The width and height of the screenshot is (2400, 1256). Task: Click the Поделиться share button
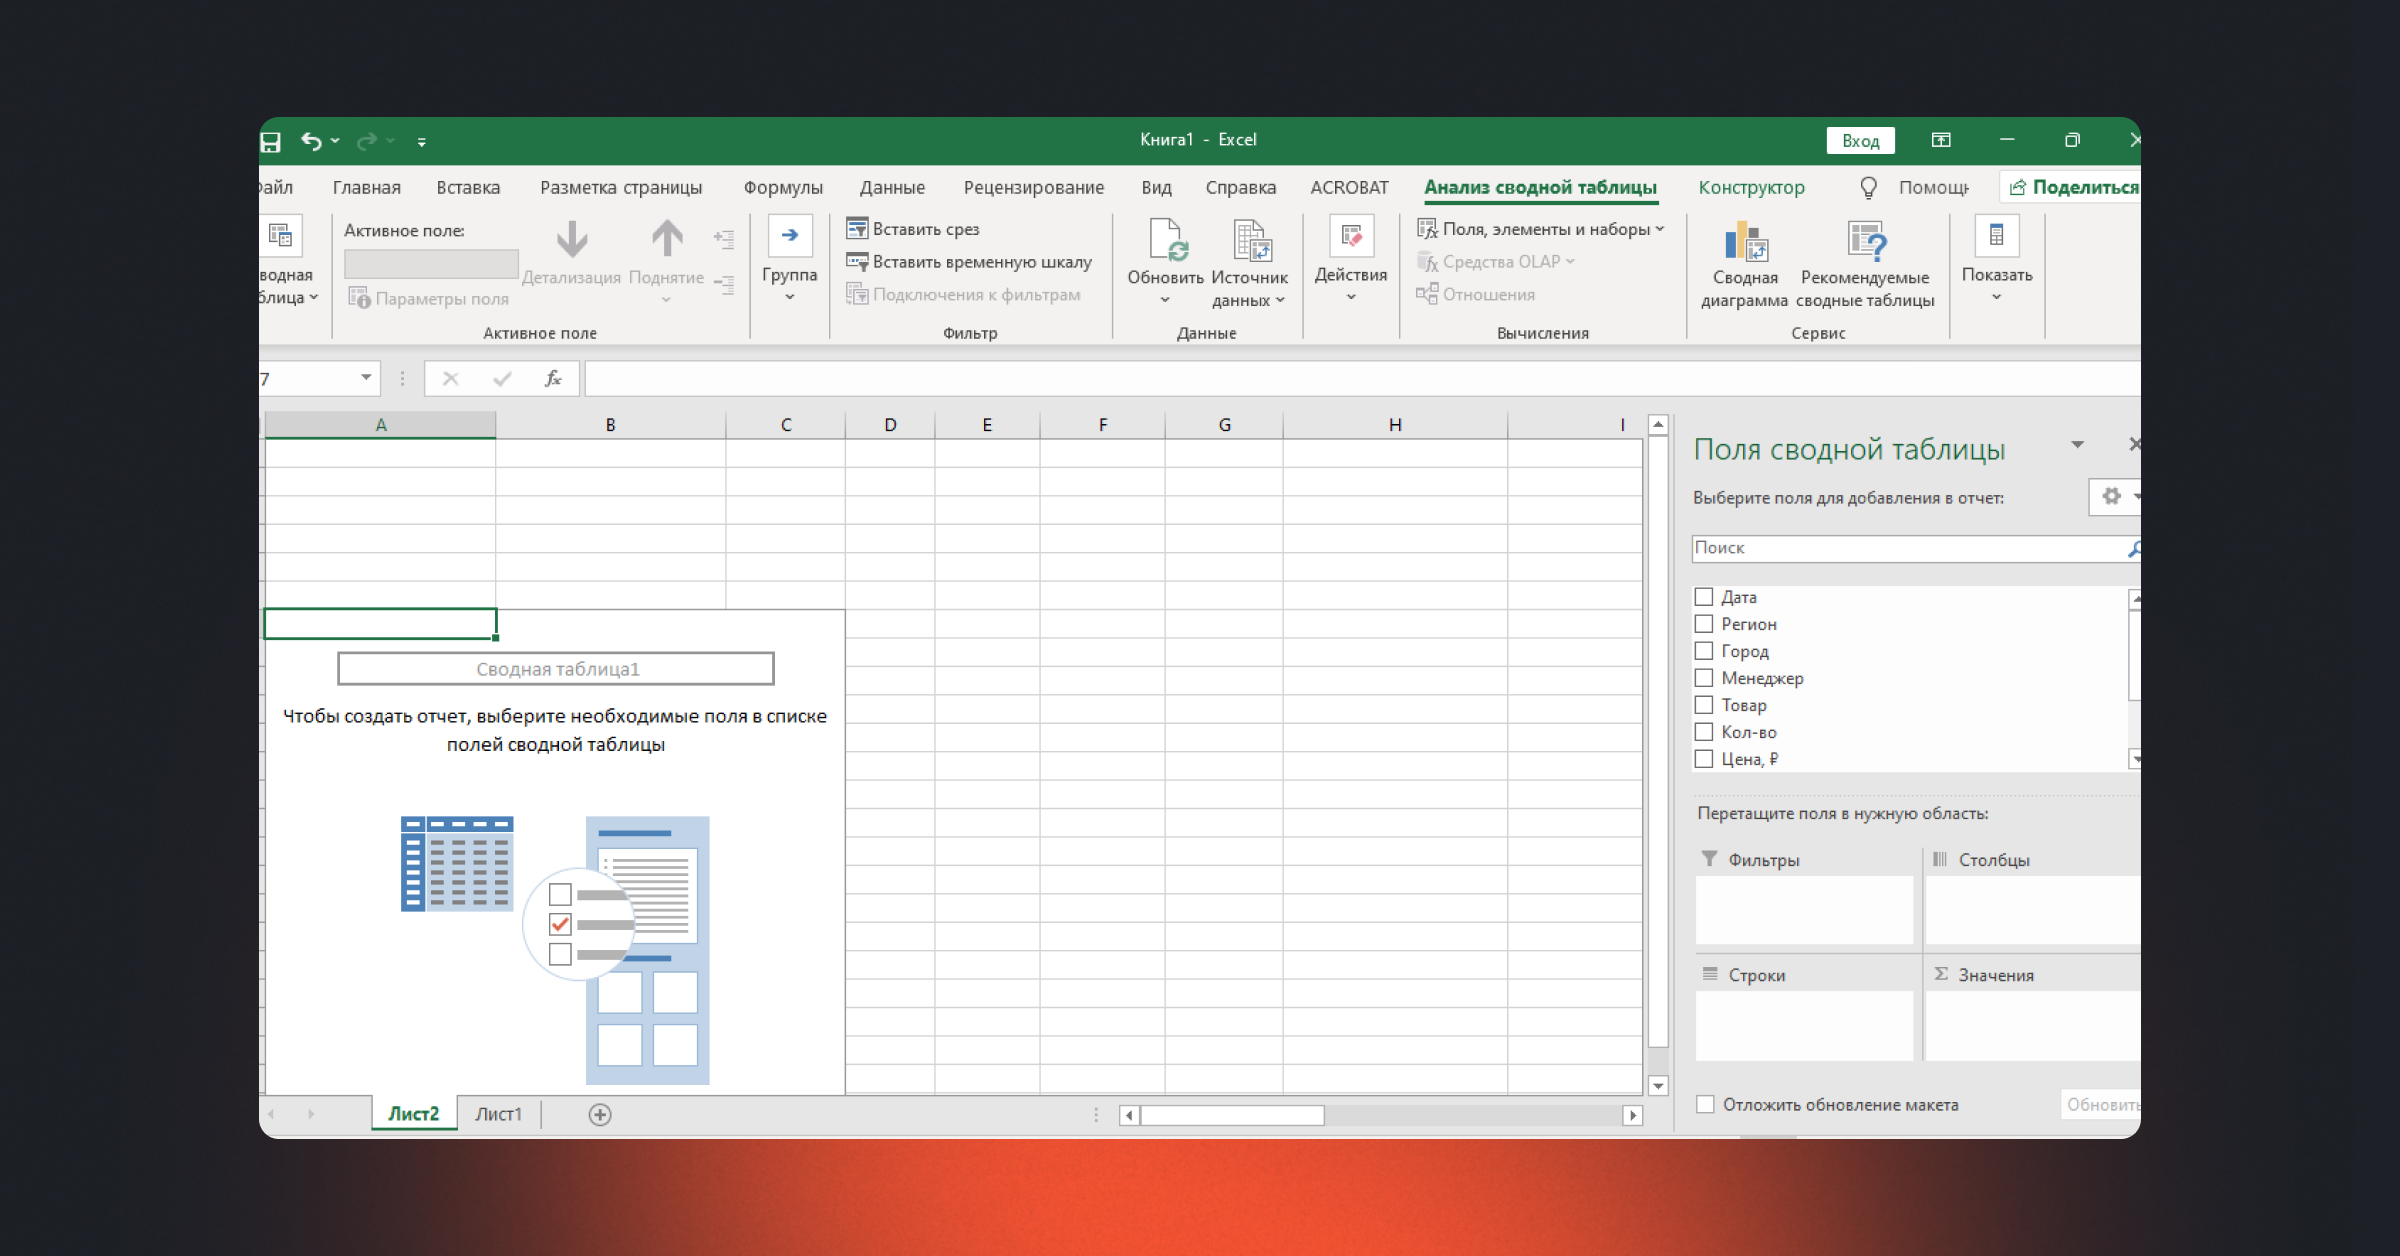pos(2074,187)
